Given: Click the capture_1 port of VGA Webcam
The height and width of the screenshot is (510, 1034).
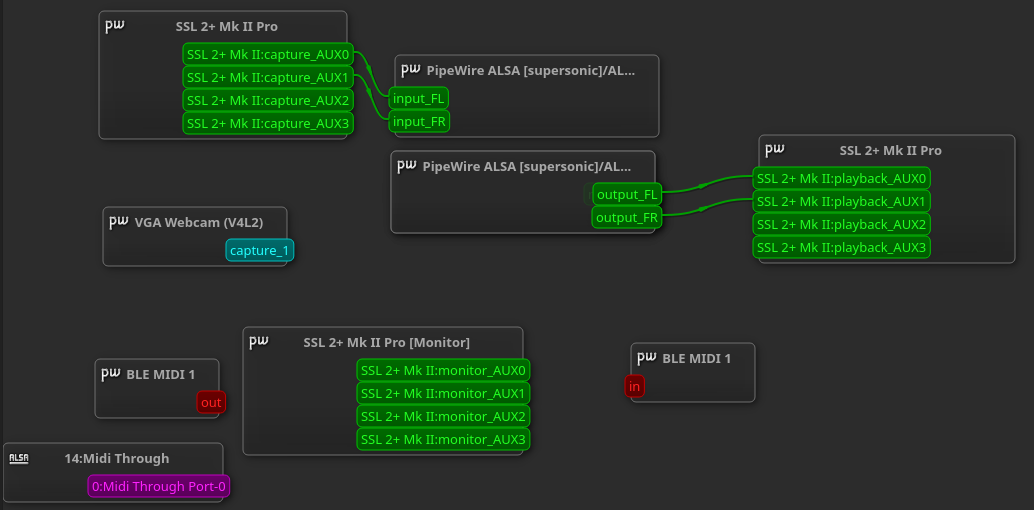Looking at the screenshot, I should point(260,250).
